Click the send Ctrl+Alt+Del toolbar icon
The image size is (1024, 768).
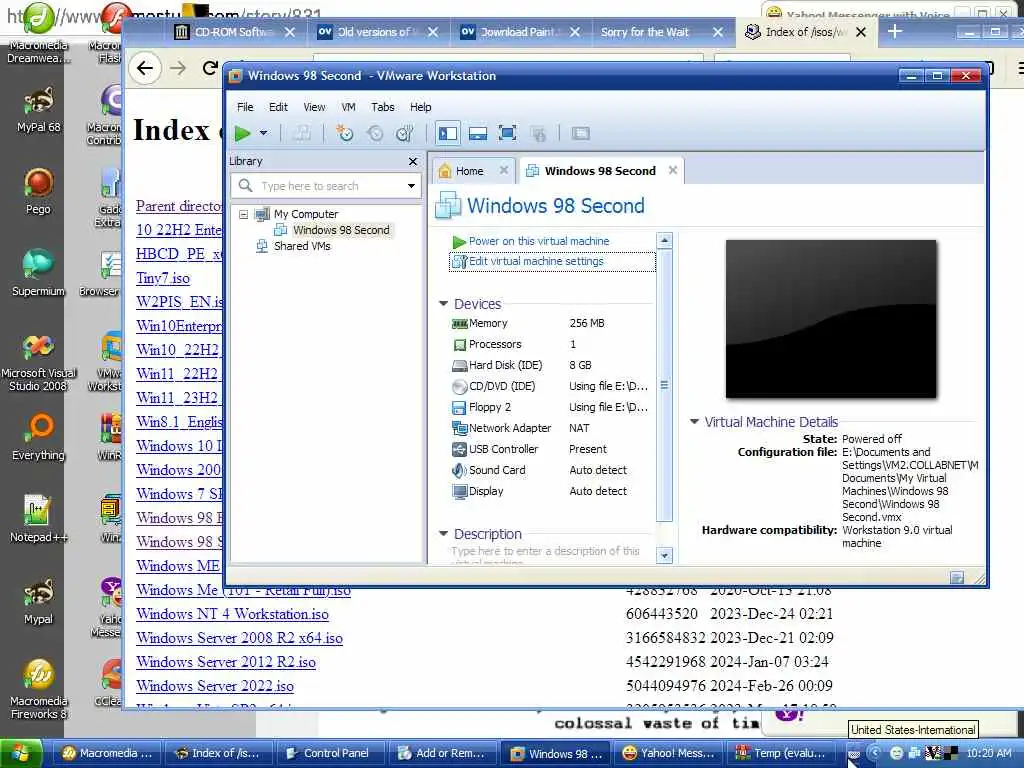pyautogui.click(x=302, y=133)
